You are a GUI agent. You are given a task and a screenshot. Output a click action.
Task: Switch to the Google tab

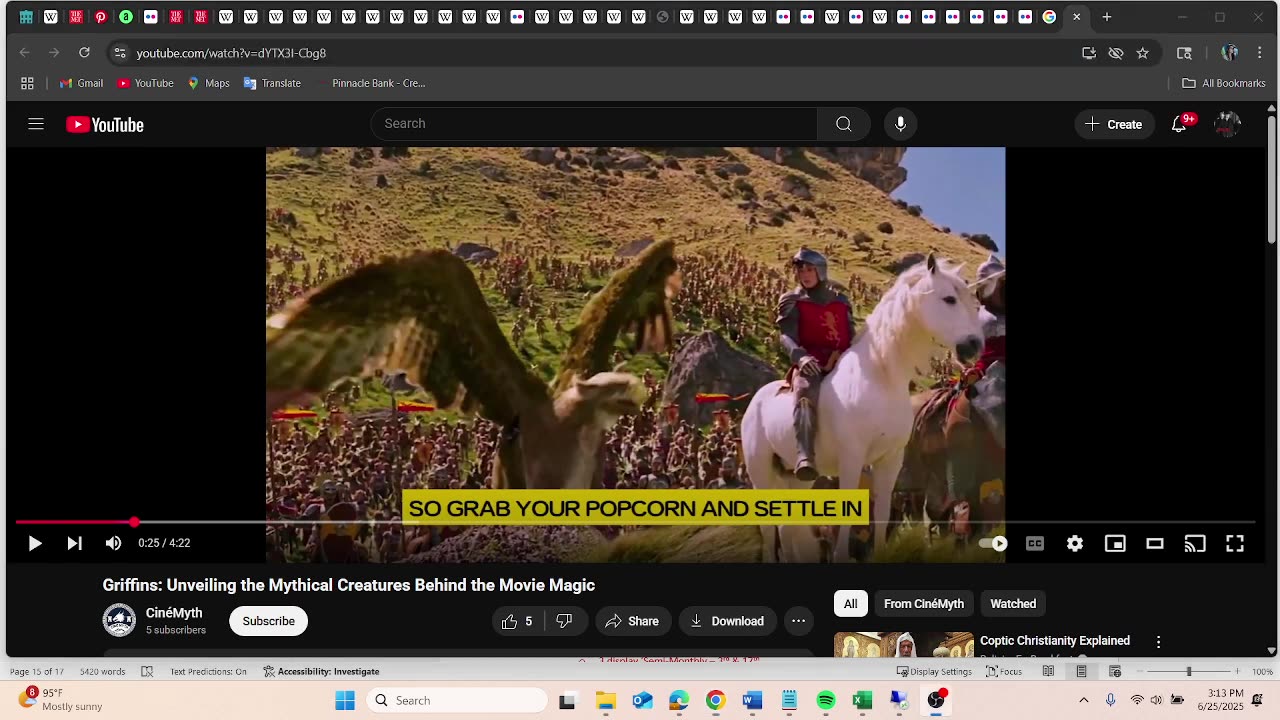[1049, 17]
